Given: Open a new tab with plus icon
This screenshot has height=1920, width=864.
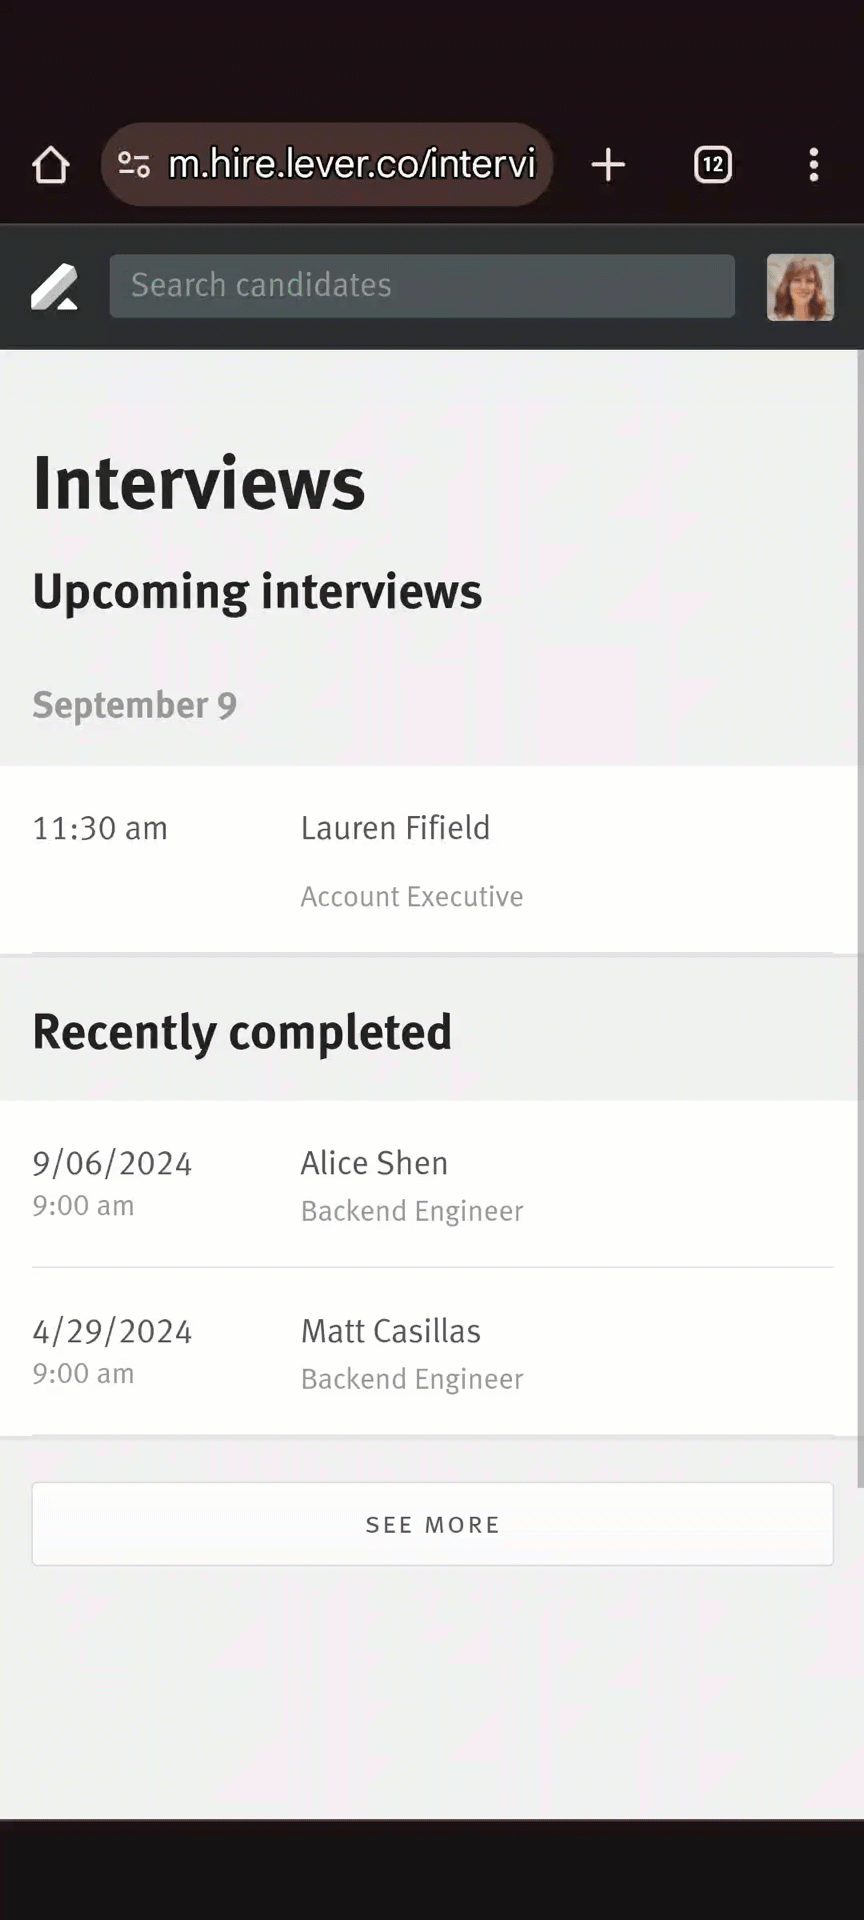Looking at the screenshot, I should click(x=608, y=165).
